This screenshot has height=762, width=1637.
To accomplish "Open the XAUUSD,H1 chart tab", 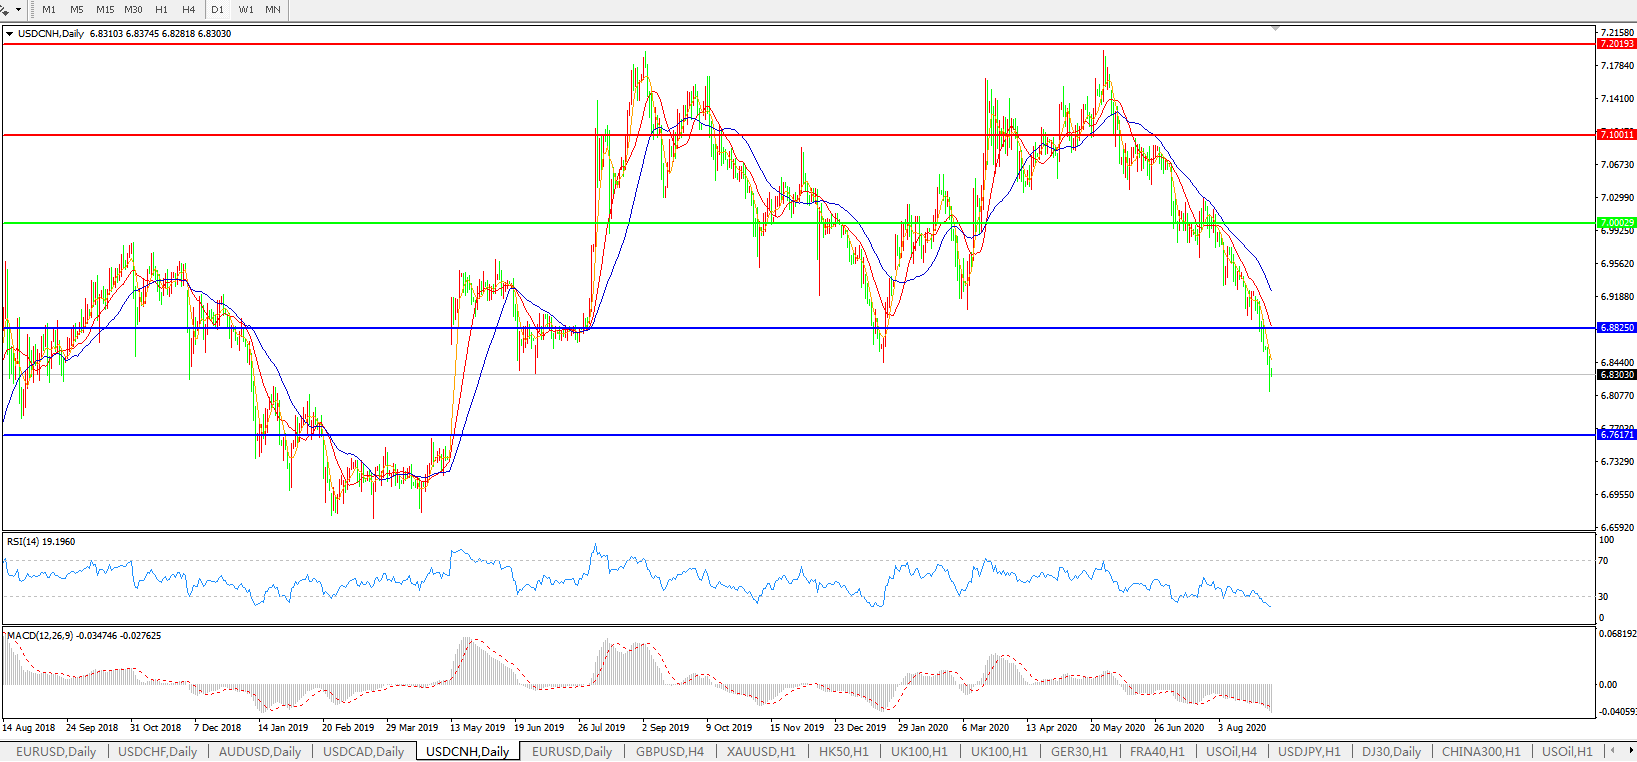I will coord(761,751).
